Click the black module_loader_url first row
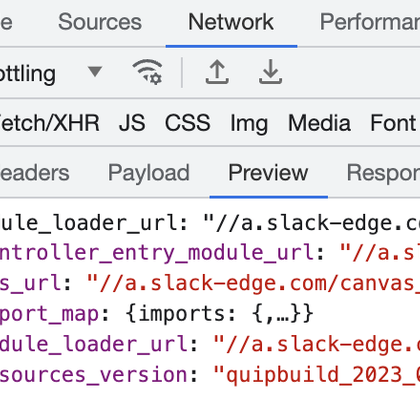 [210, 222]
